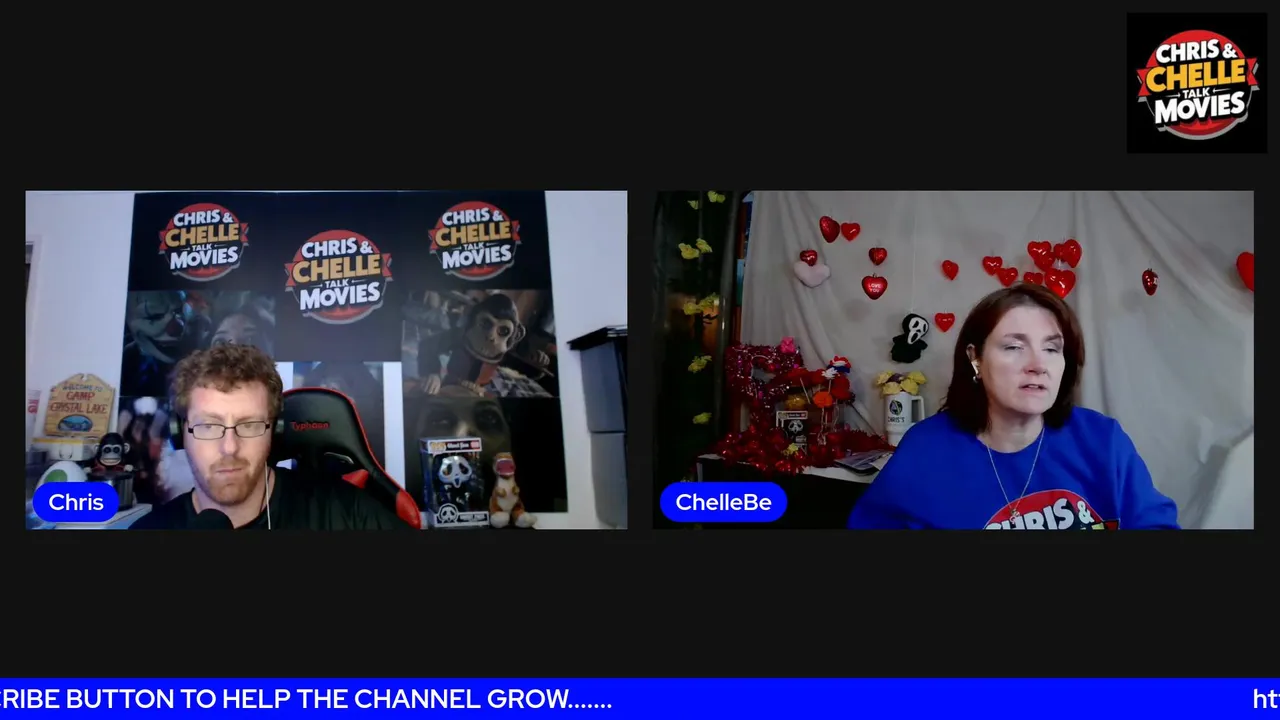Click the center logo on Chris's backdrop

tap(339, 277)
